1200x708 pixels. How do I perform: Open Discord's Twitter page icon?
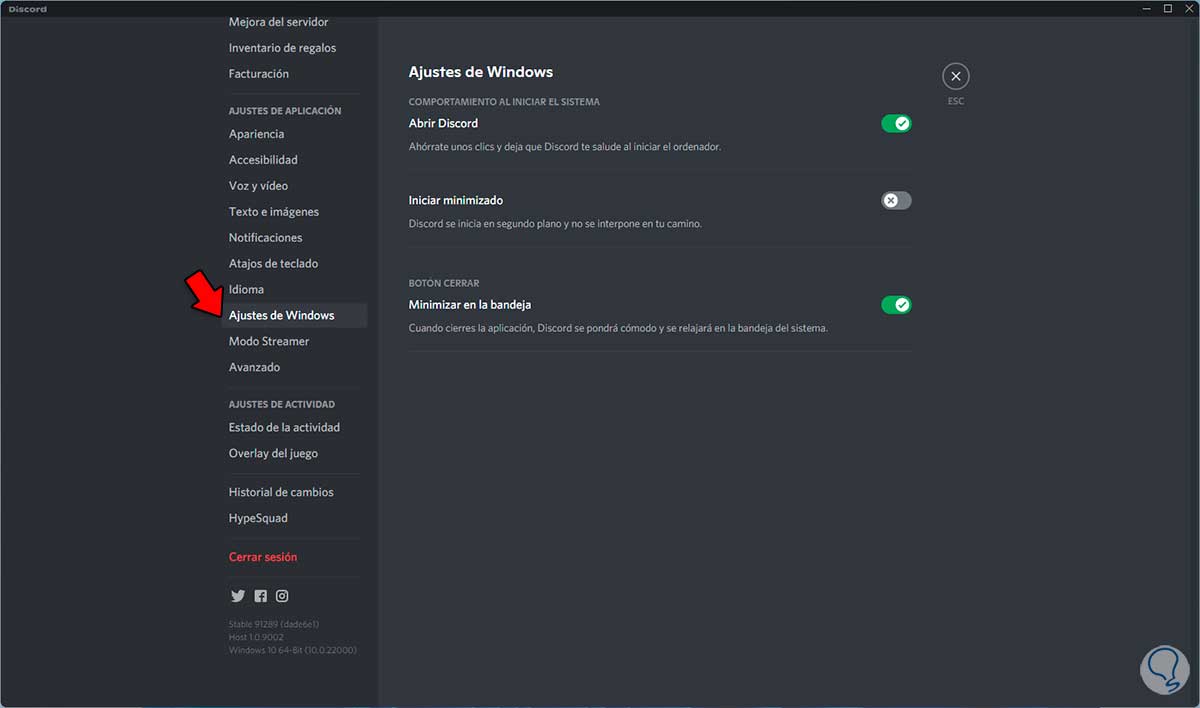(x=238, y=596)
